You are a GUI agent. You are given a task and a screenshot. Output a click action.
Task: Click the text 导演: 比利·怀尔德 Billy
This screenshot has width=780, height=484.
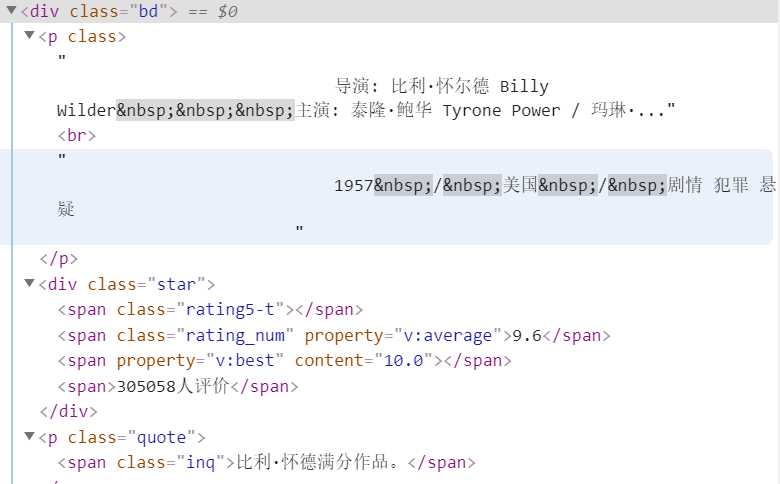tap(442, 86)
